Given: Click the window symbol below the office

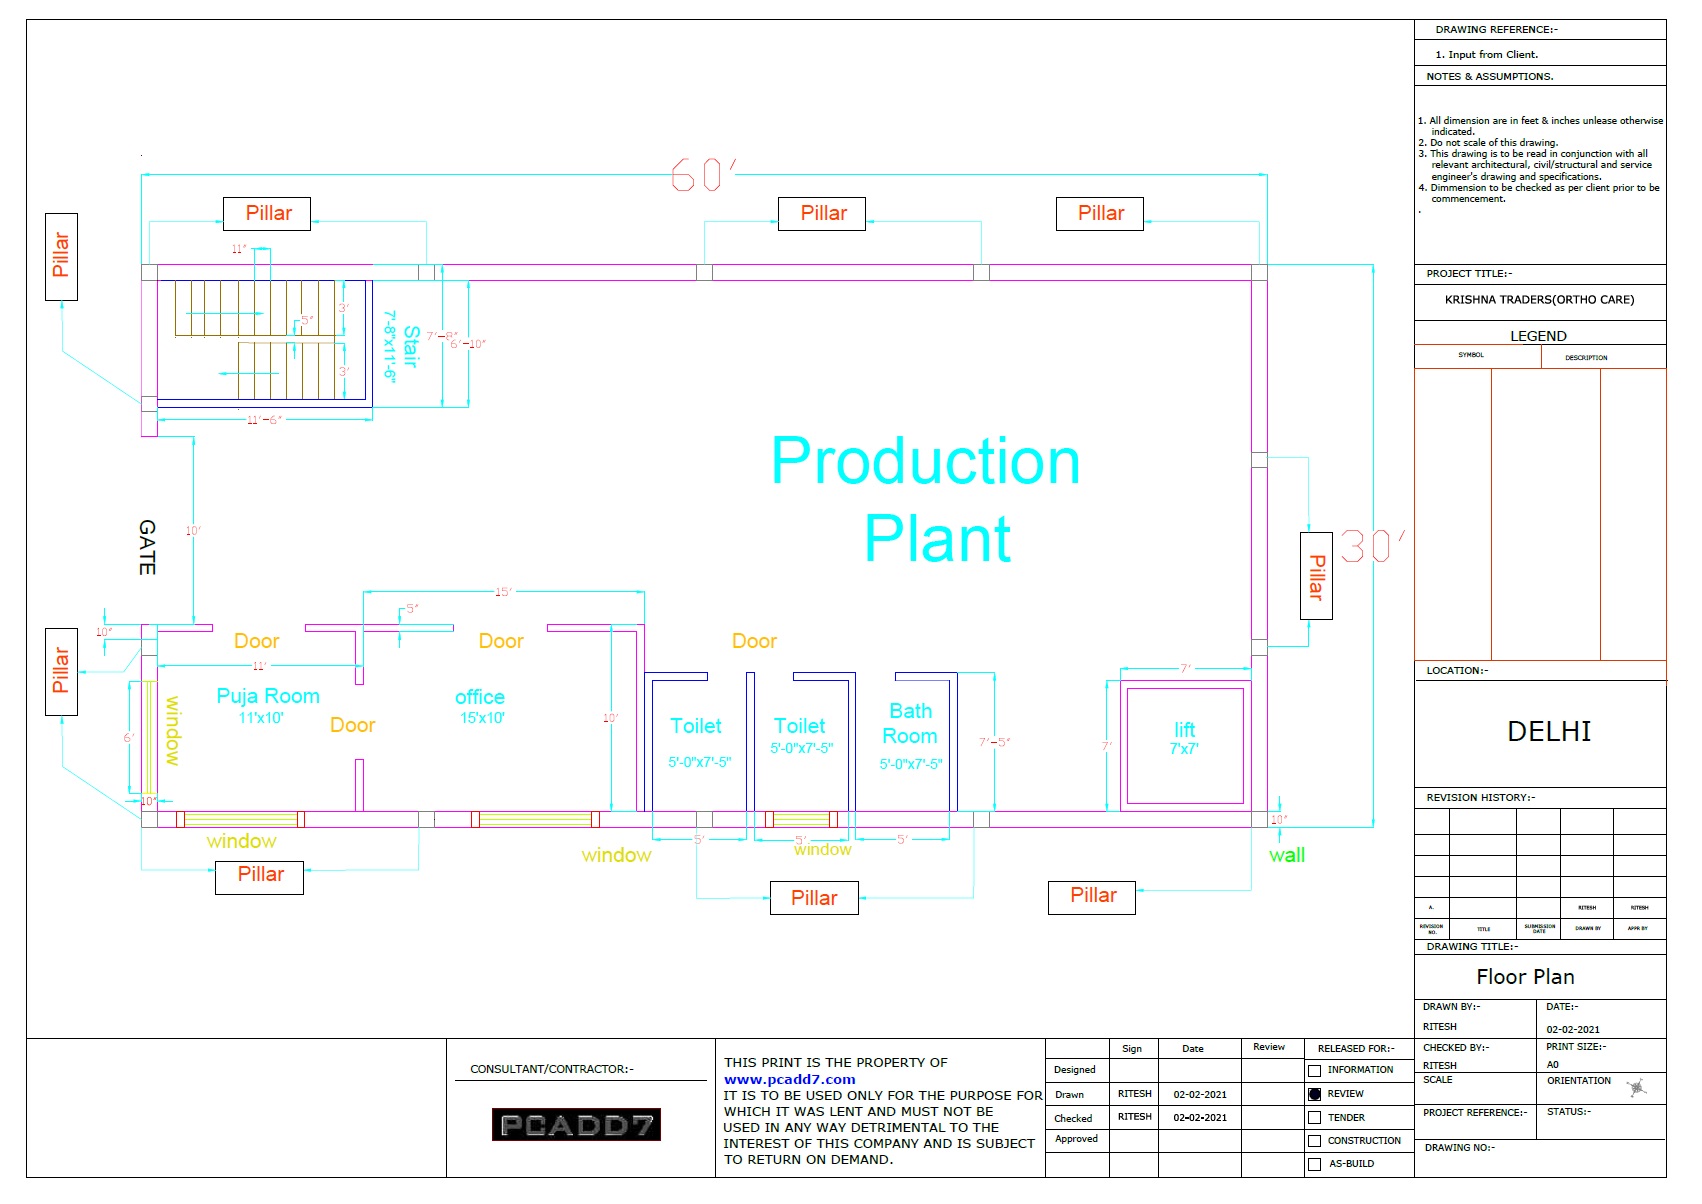Looking at the screenshot, I should [x=534, y=820].
